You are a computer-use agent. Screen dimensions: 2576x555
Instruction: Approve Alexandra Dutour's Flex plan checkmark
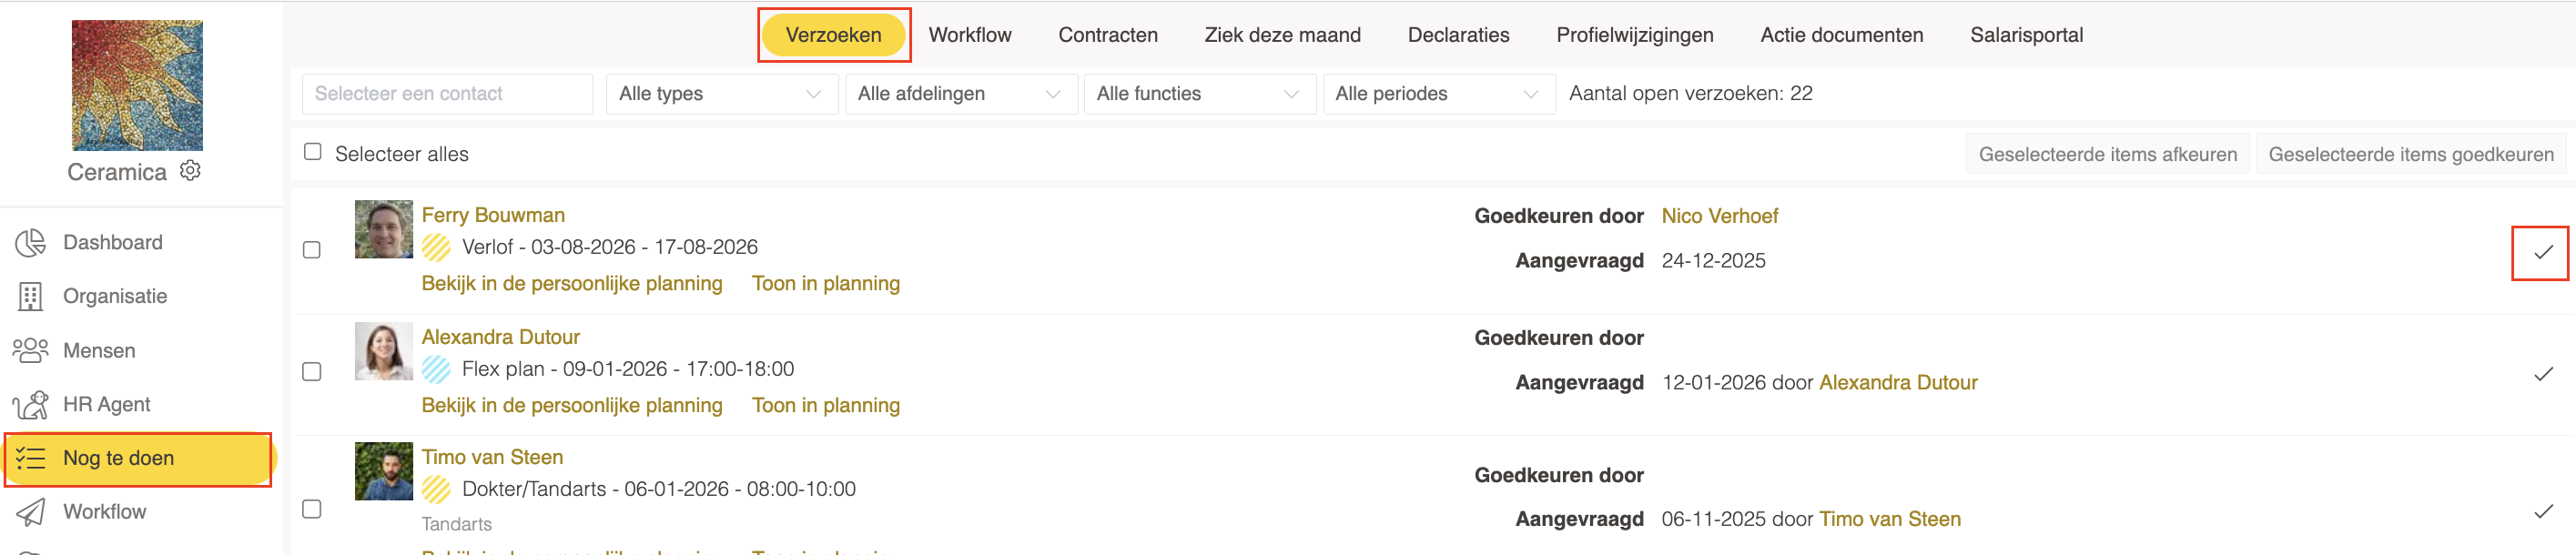coord(2543,375)
